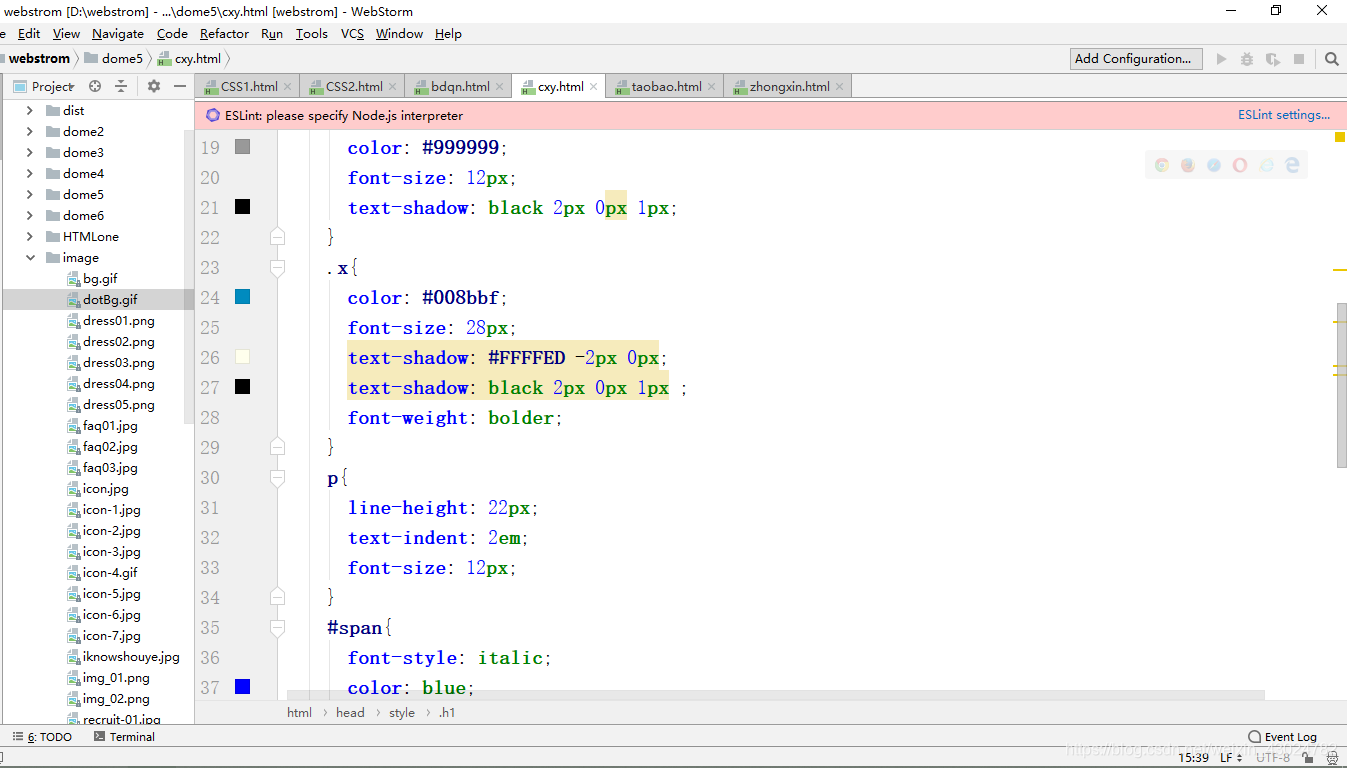Open the Navigate menu

coord(118,34)
